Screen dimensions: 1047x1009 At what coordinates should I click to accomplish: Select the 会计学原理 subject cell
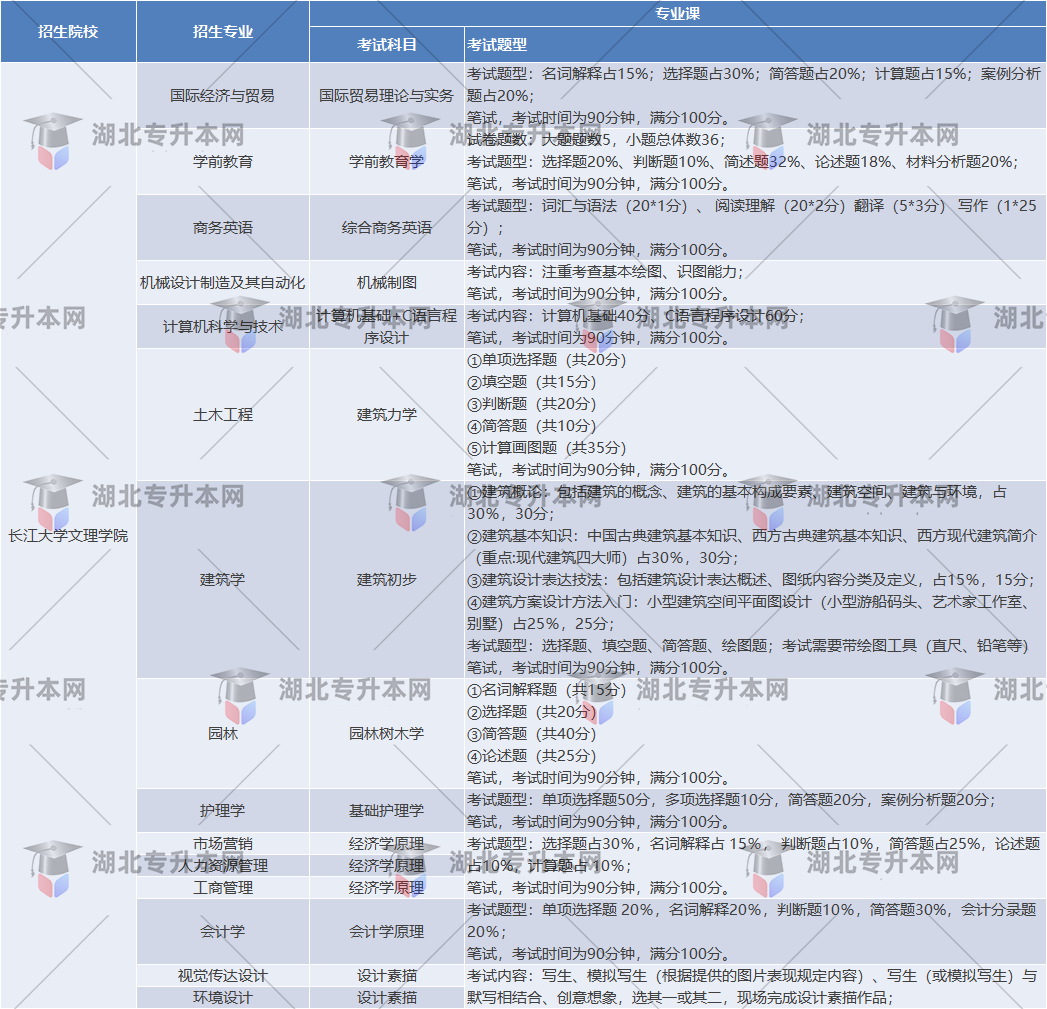point(387,932)
